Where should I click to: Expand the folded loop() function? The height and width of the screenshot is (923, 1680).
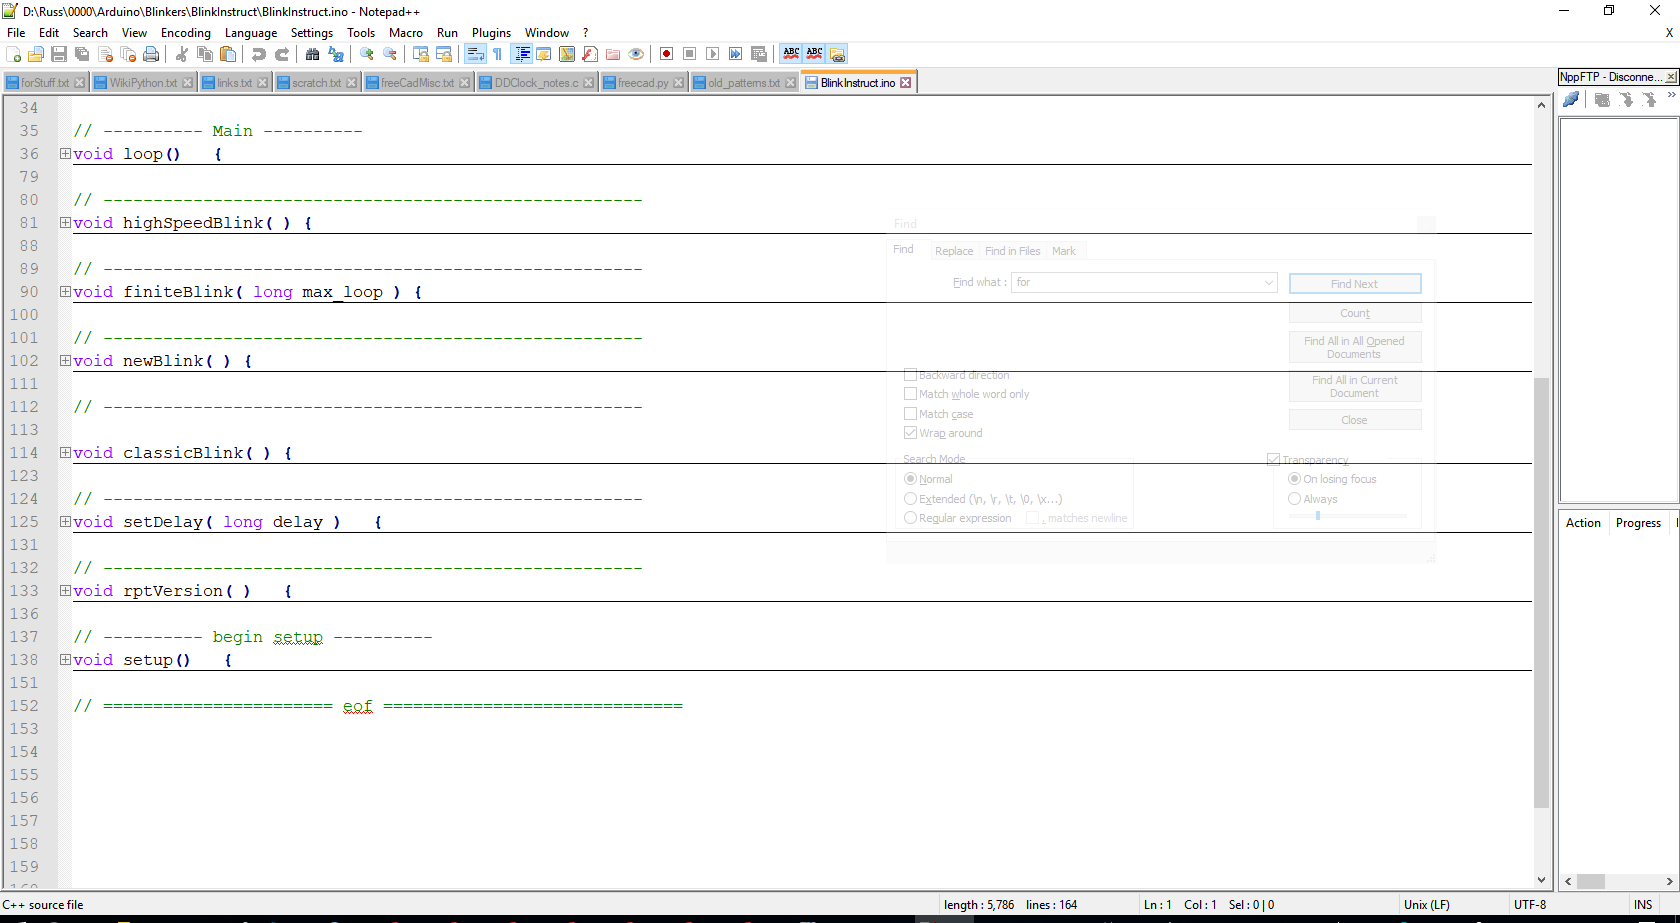[x=65, y=154]
